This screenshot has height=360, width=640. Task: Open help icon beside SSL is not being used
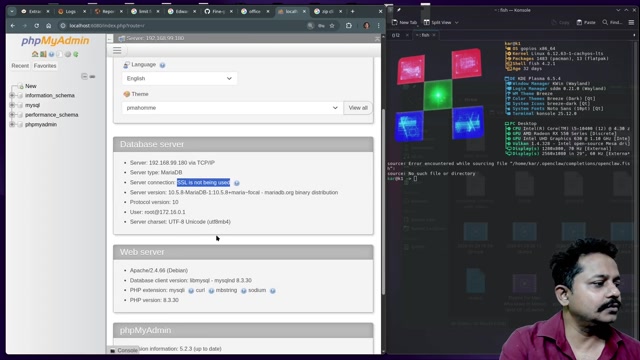pos(237,183)
